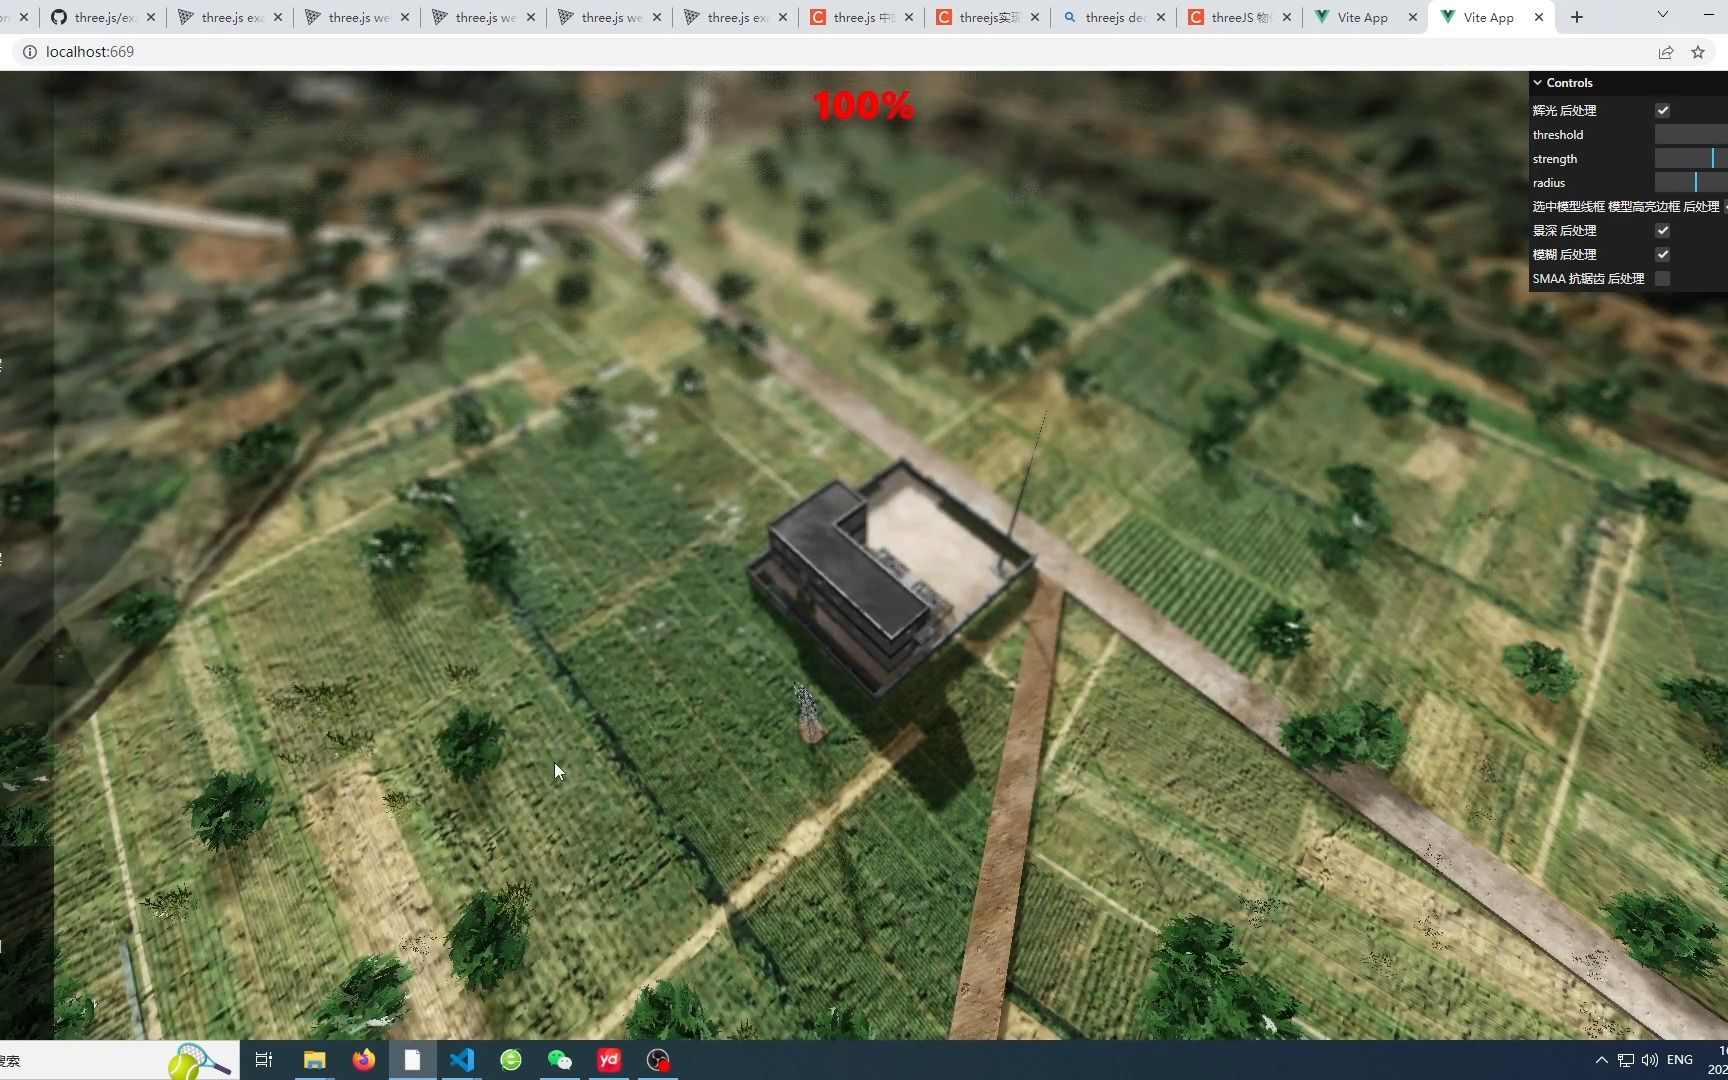Enable the SMAA 抗锯齿 后处理 checkbox
The height and width of the screenshot is (1080, 1728).
pyautogui.click(x=1662, y=279)
